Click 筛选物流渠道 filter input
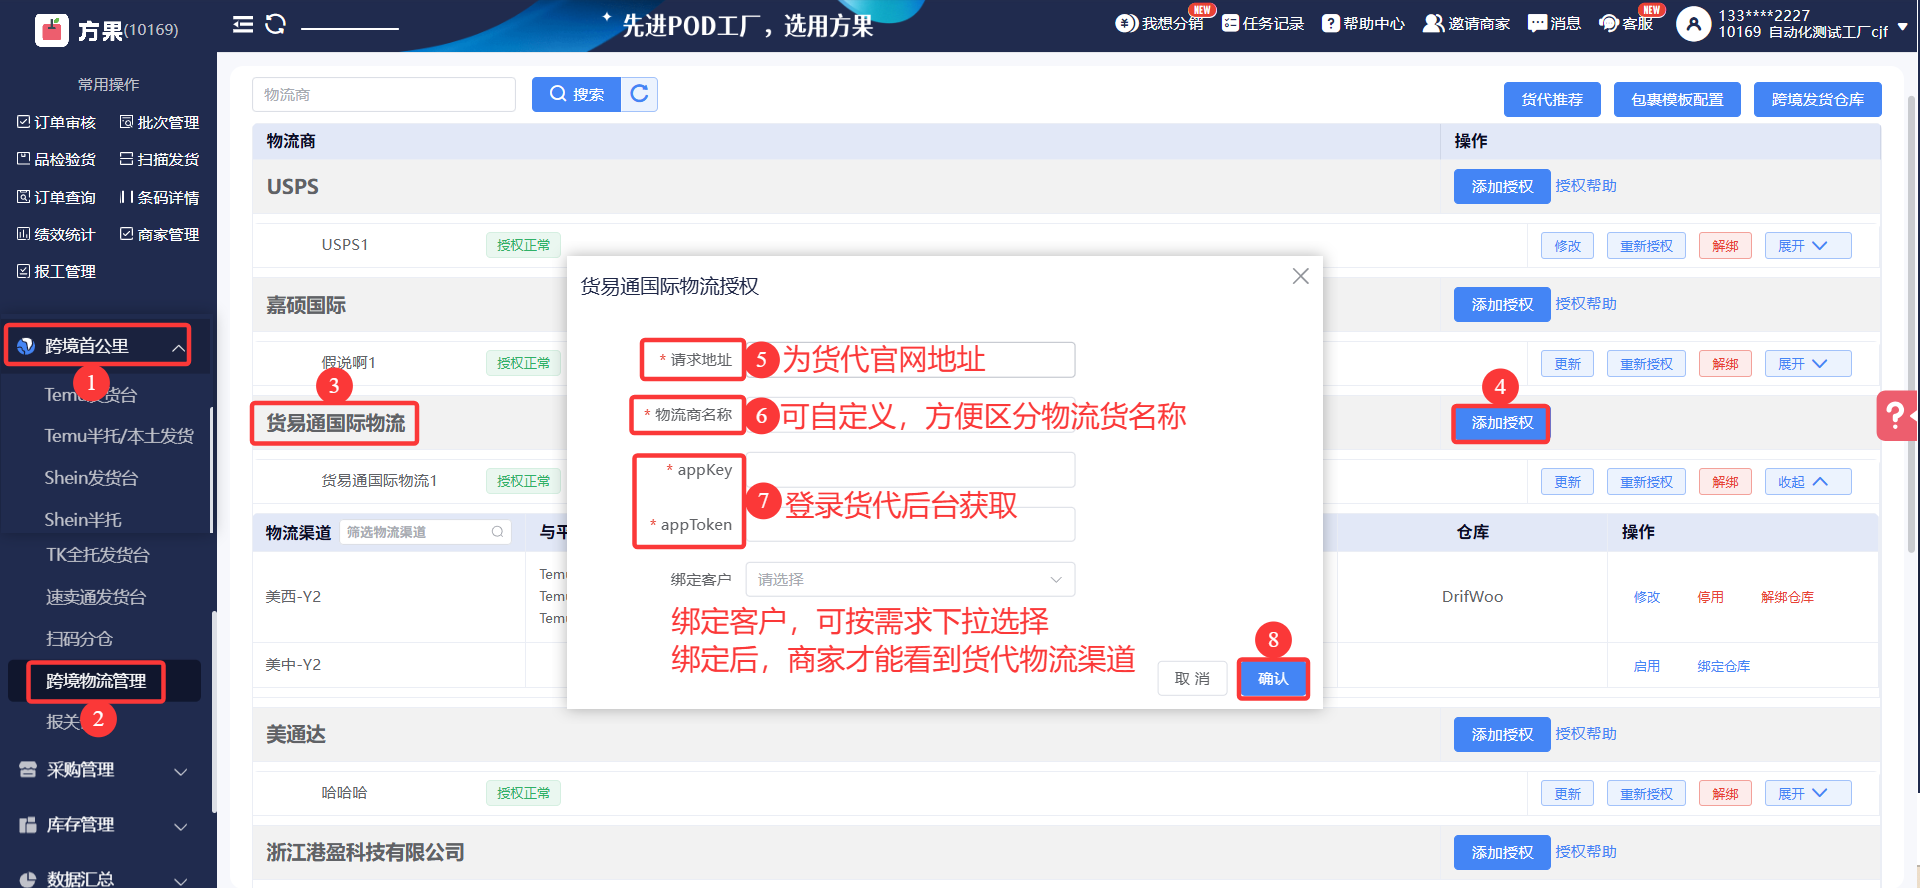The height and width of the screenshot is (888, 1920). 425,532
